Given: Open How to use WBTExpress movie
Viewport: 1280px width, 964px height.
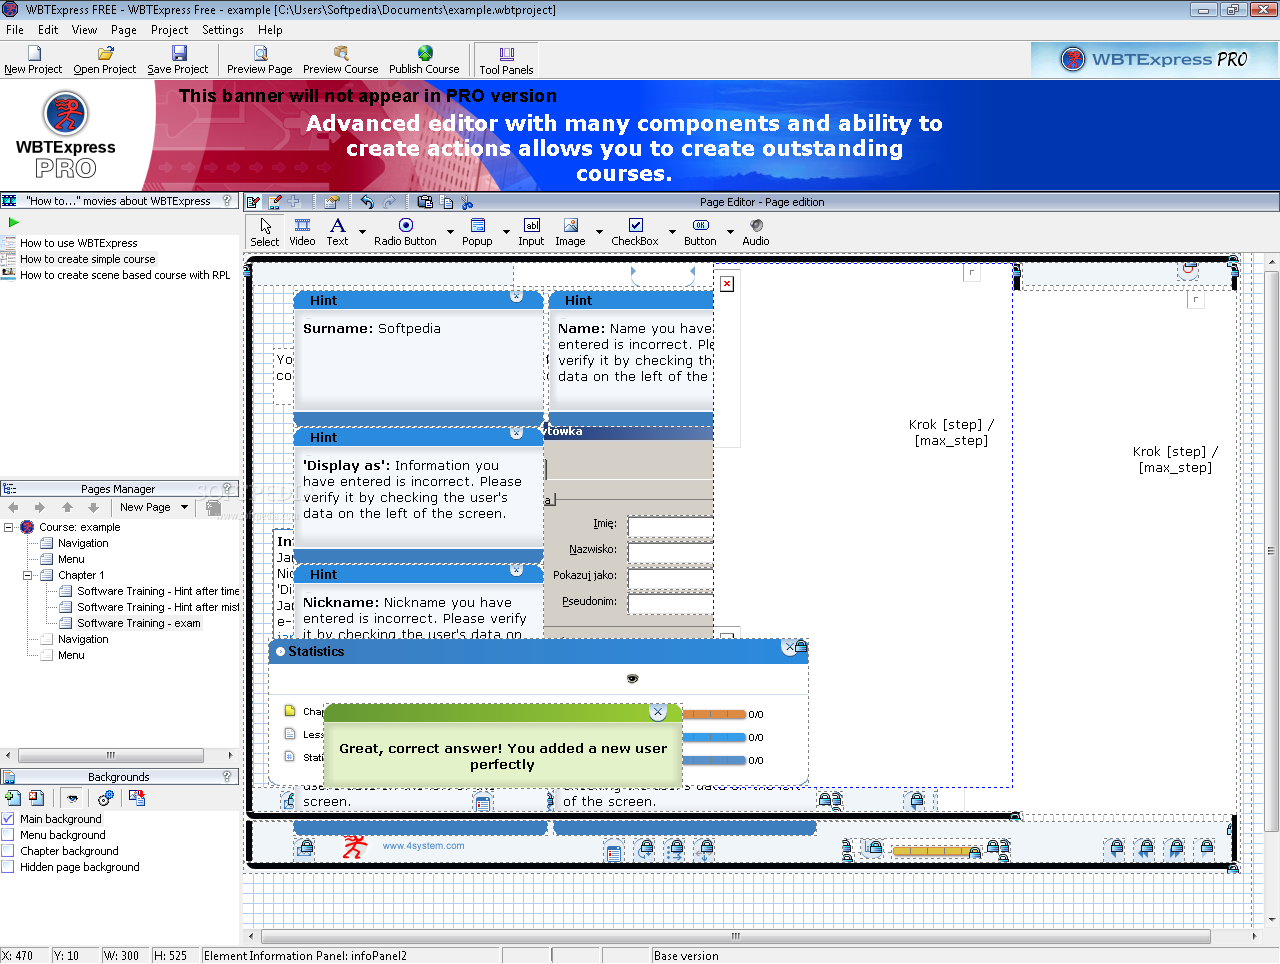Looking at the screenshot, I should click(79, 243).
